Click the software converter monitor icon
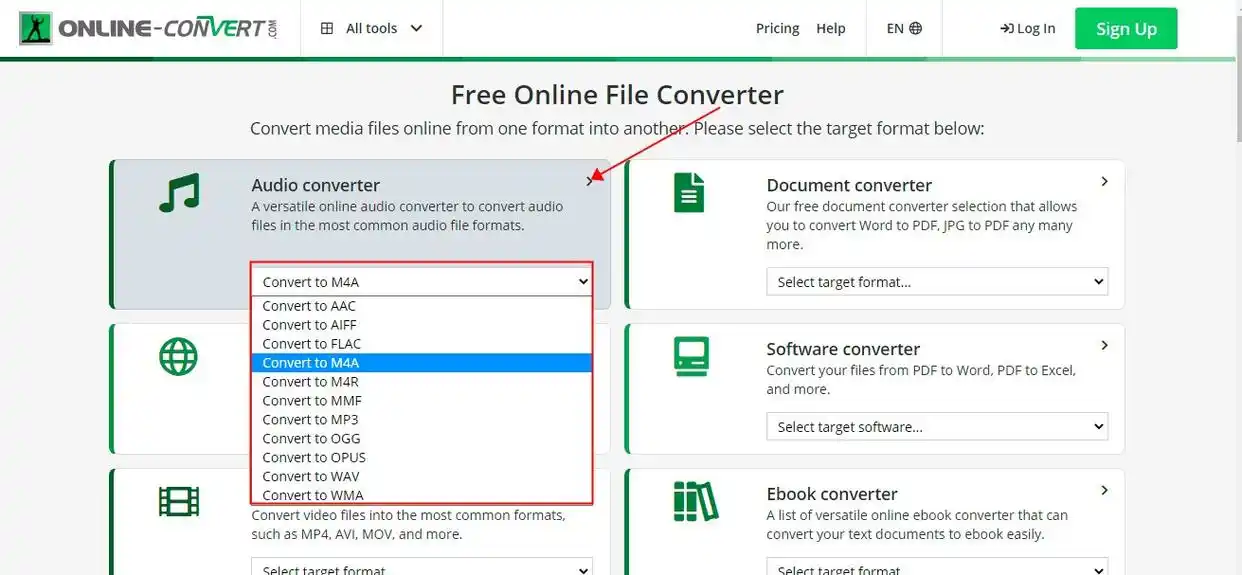Image resolution: width=1242 pixels, height=575 pixels. (691, 356)
